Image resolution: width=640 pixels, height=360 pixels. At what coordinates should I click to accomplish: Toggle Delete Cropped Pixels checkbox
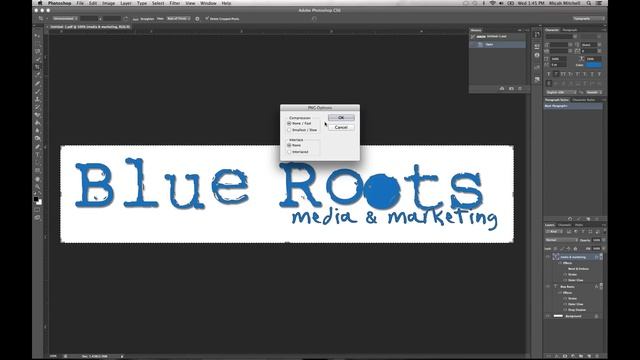[207, 19]
